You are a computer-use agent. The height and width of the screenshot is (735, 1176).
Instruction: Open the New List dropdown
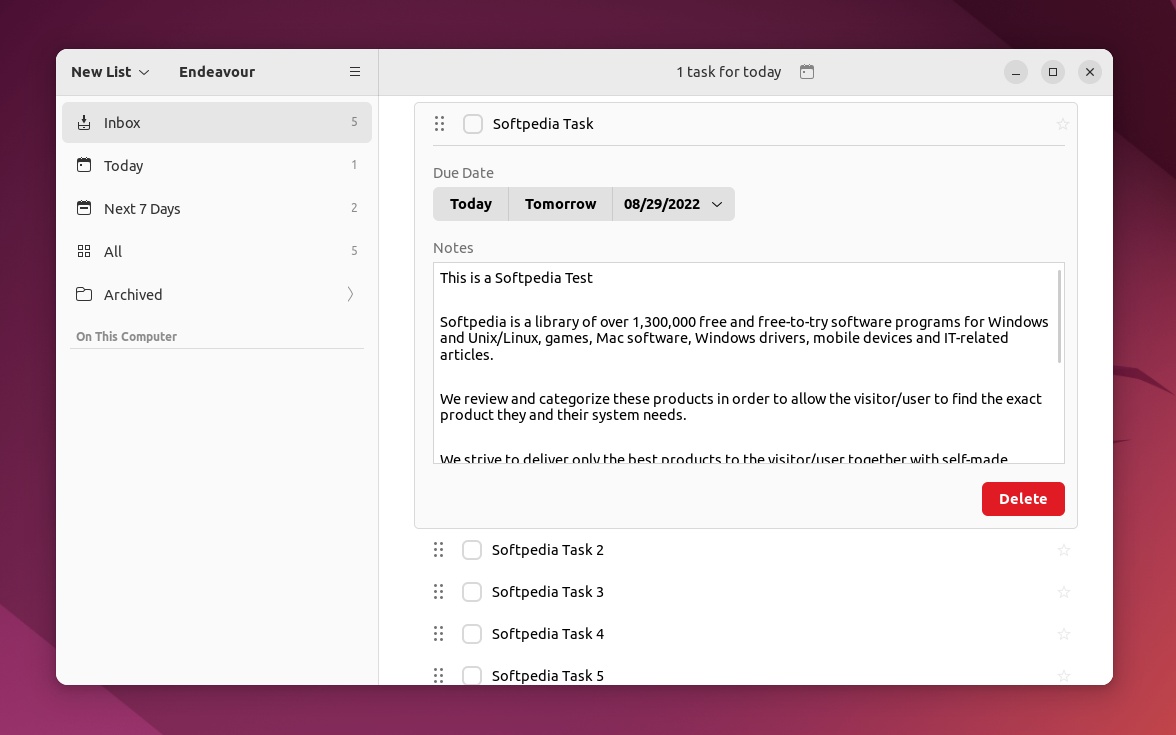click(x=110, y=72)
